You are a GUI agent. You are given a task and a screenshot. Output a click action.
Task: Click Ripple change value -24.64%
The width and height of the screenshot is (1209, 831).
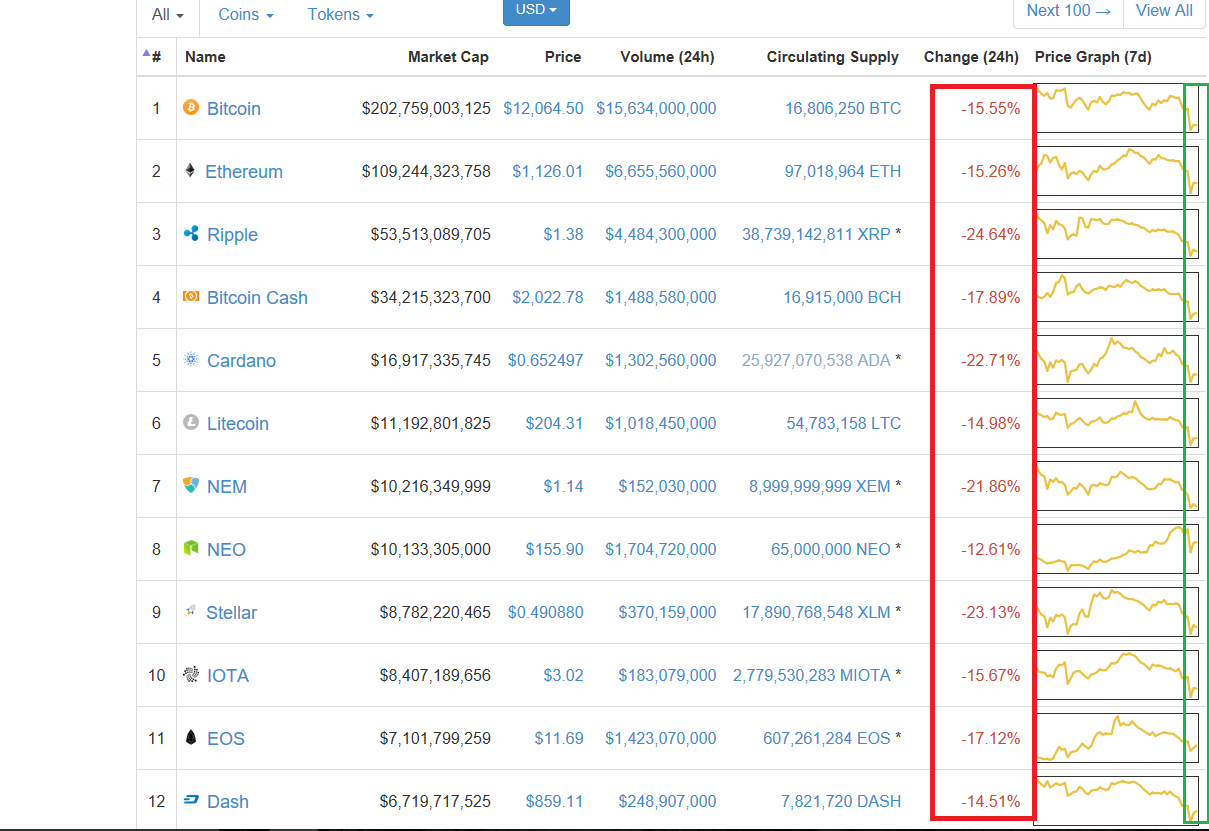pyautogui.click(x=991, y=234)
